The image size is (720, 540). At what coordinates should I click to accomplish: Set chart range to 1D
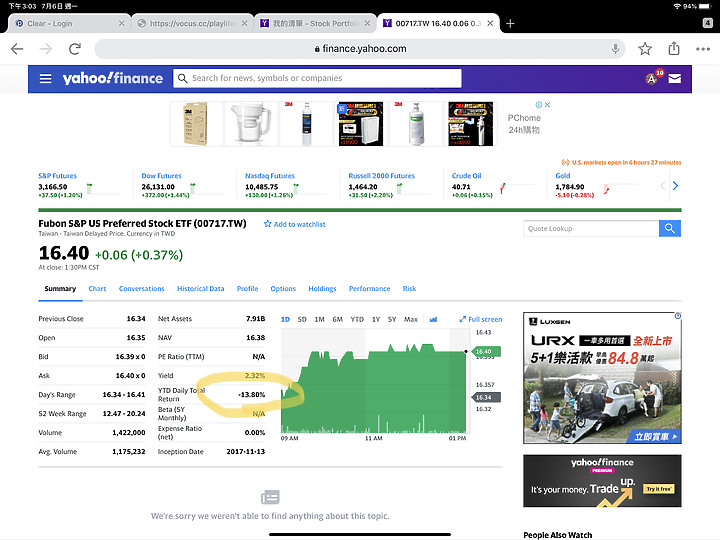click(285, 319)
